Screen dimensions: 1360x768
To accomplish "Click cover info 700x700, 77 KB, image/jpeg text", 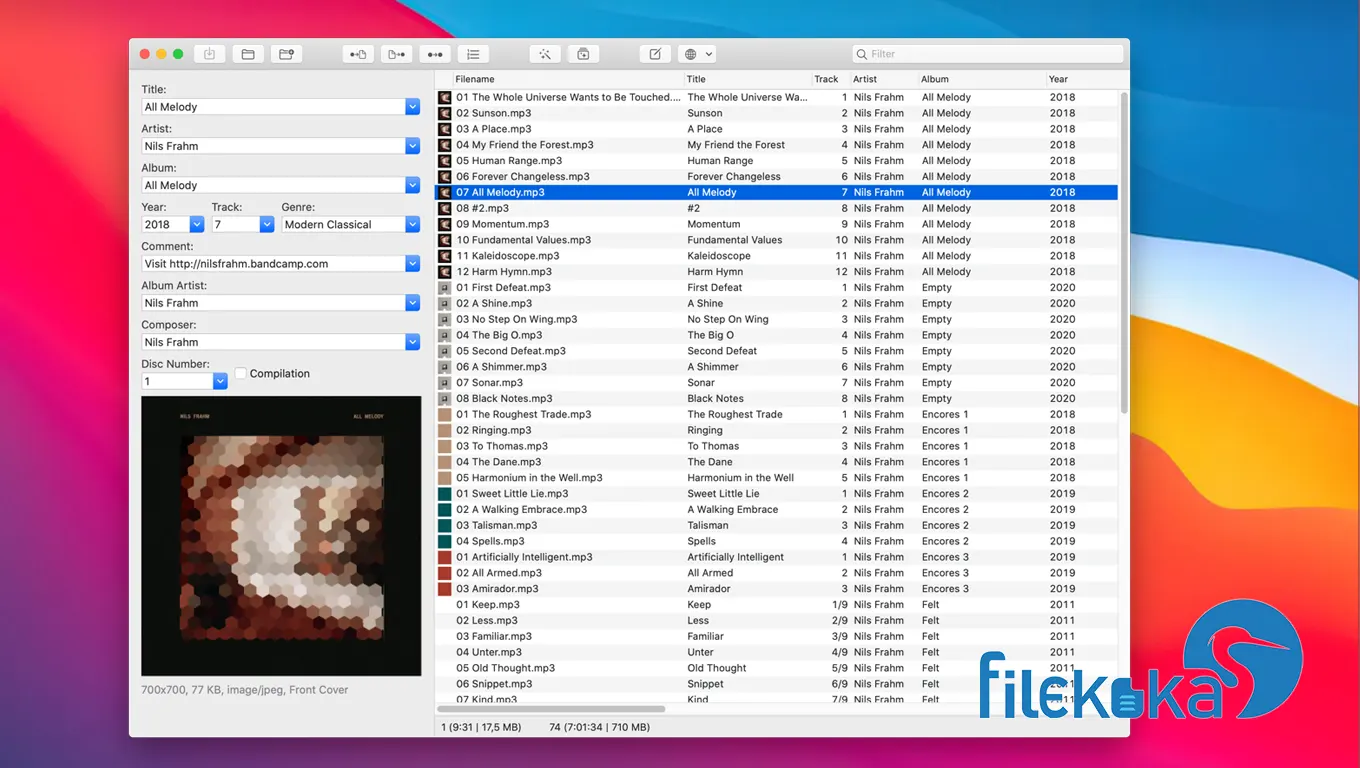I will (x=245, y=690).
